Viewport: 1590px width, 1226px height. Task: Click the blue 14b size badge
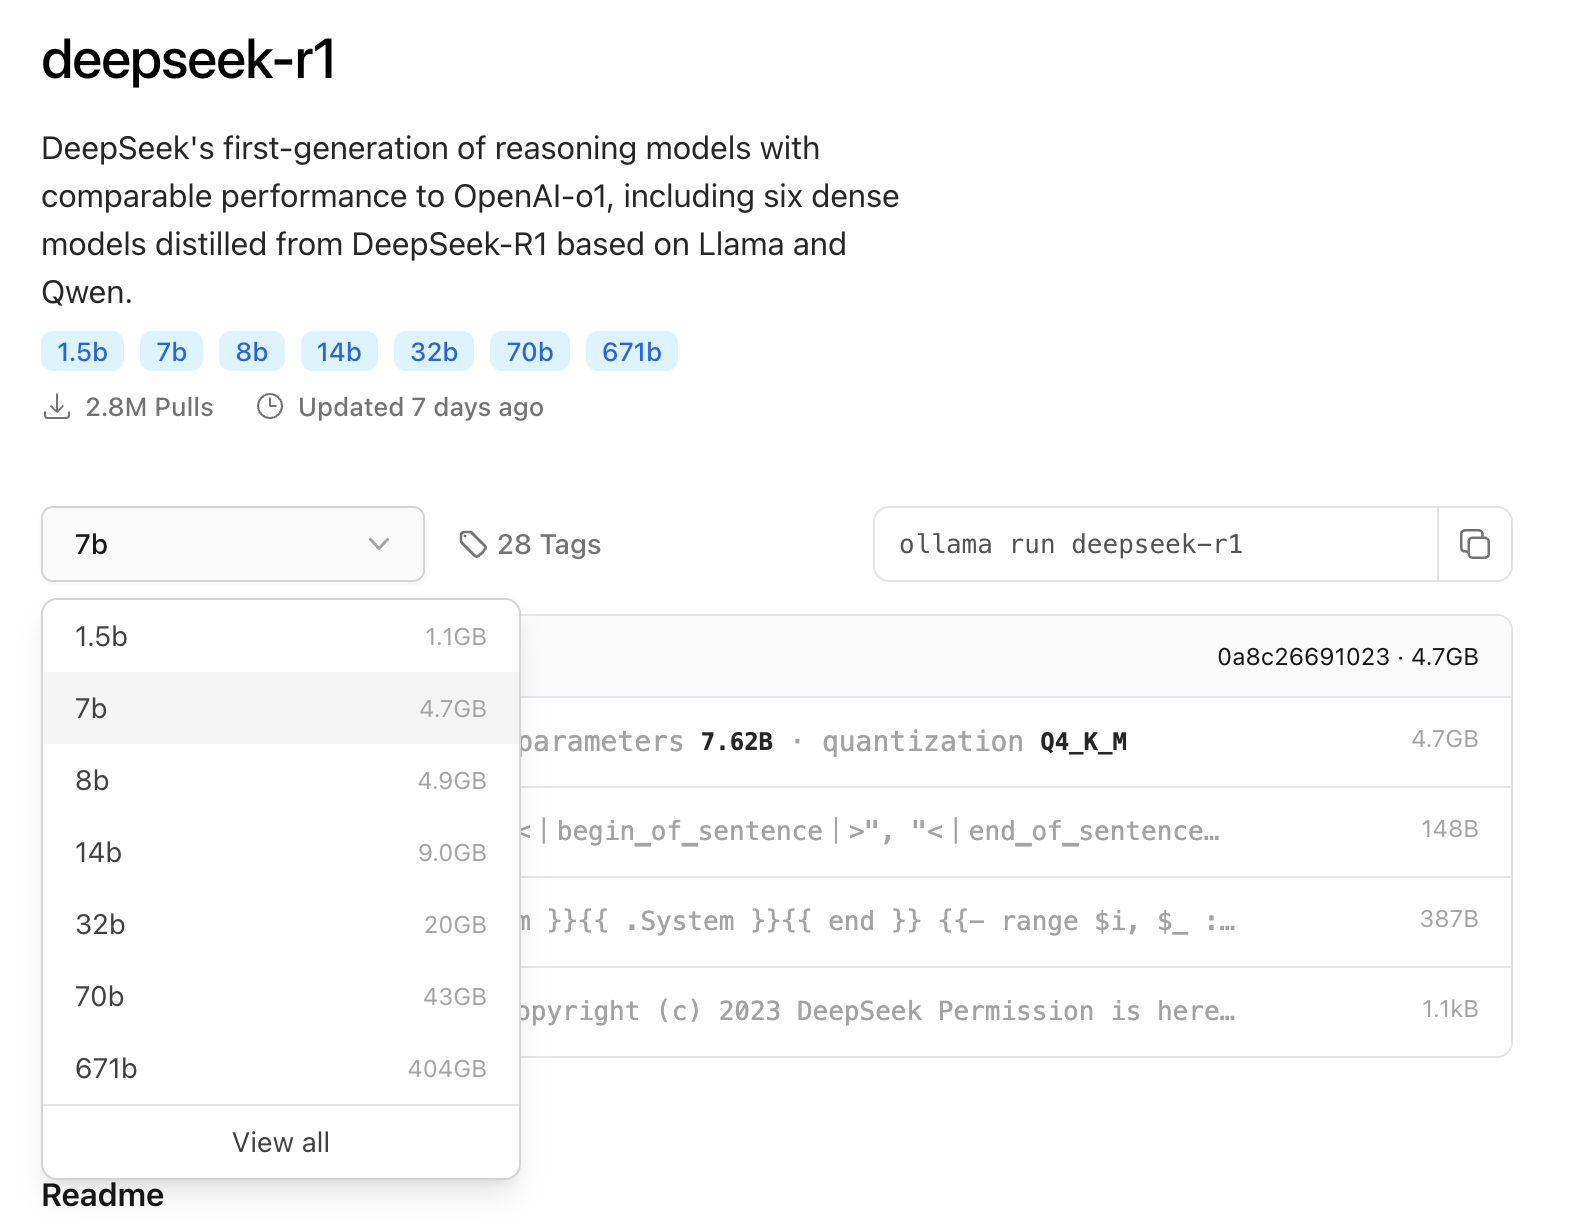pyautogui.click(x=339, y=352)
